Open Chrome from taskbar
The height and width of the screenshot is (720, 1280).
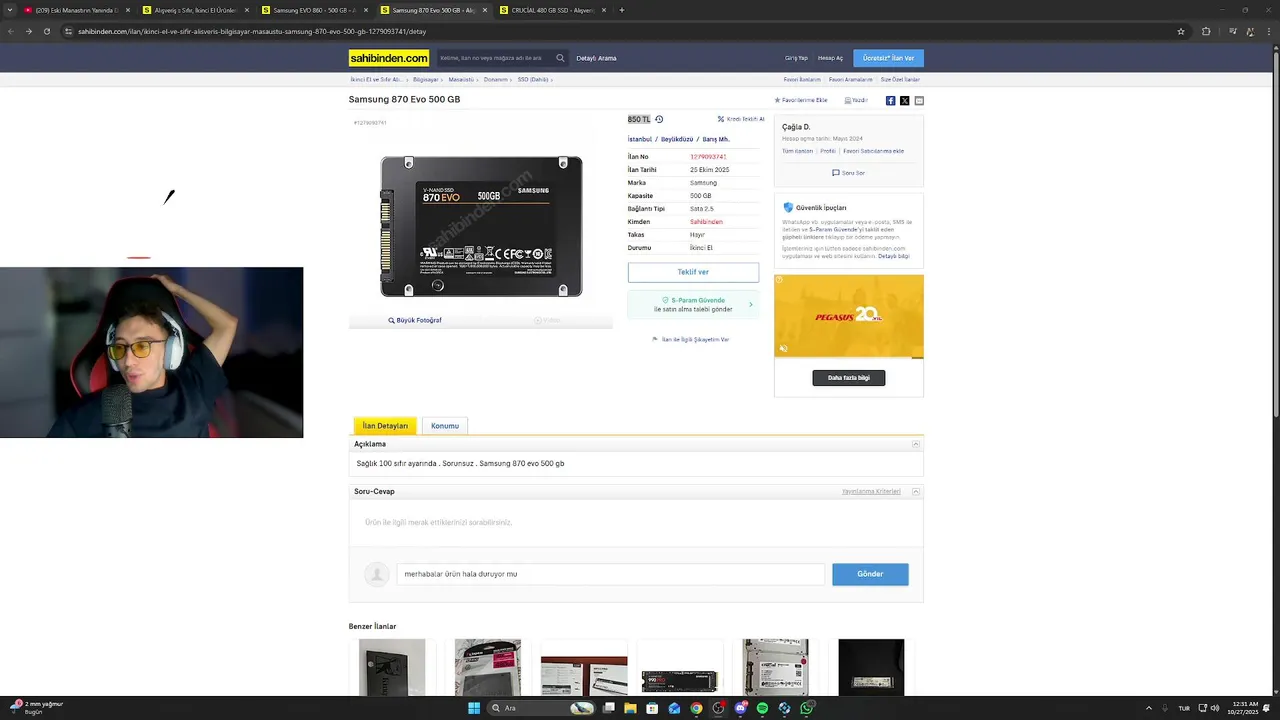696,708
